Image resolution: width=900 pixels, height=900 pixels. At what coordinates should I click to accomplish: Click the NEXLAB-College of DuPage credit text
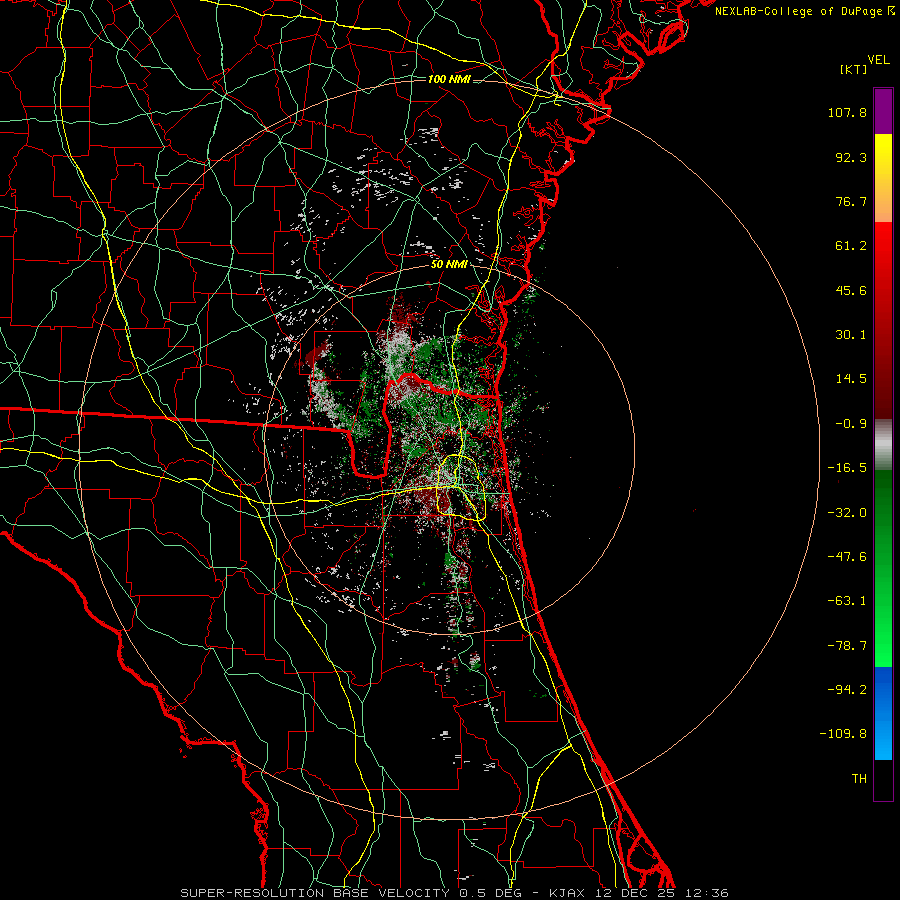click(x=804, y=11)
